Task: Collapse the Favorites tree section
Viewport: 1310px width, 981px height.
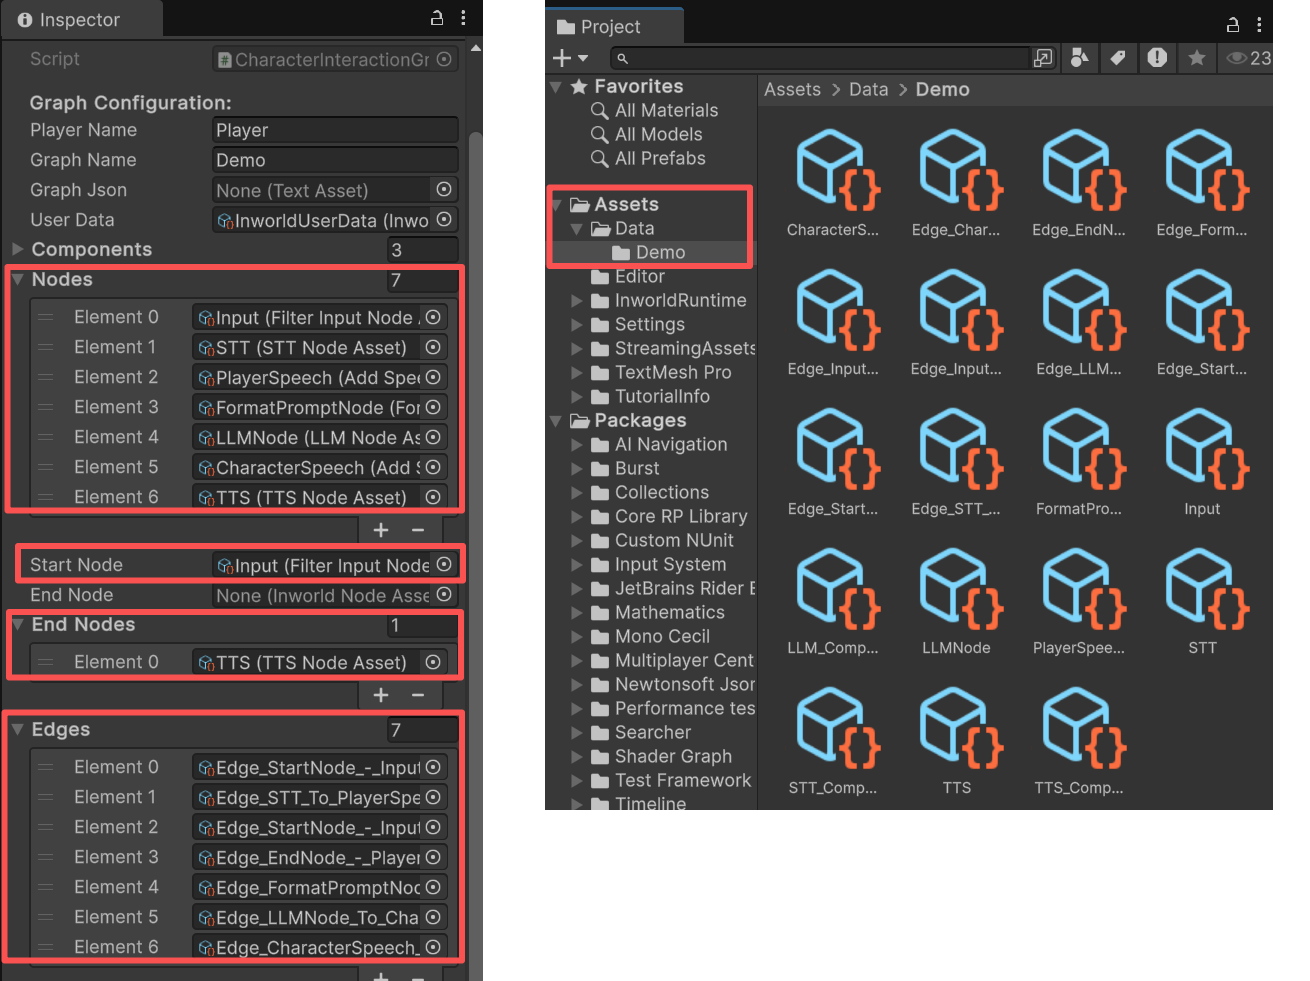Action: (556, 87)
